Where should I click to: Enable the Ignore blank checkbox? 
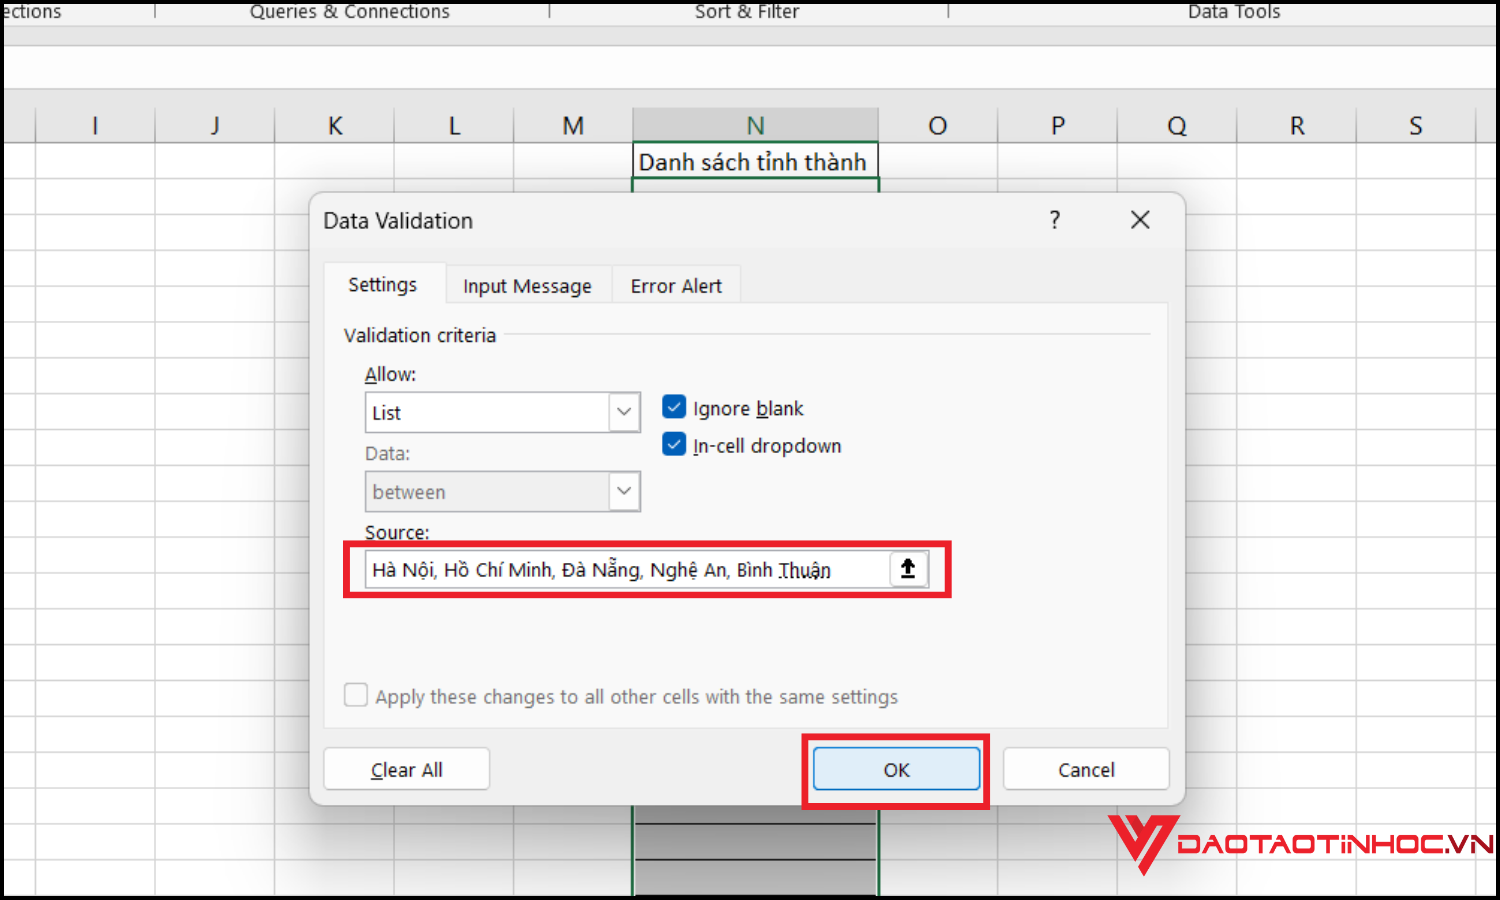click(674, 407)
